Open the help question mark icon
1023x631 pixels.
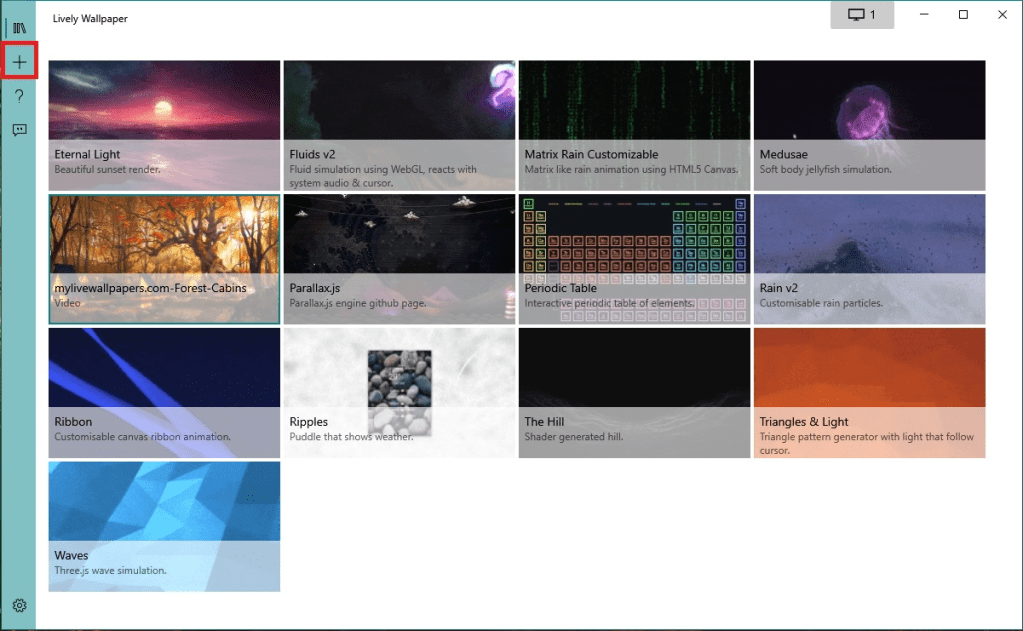19,96
